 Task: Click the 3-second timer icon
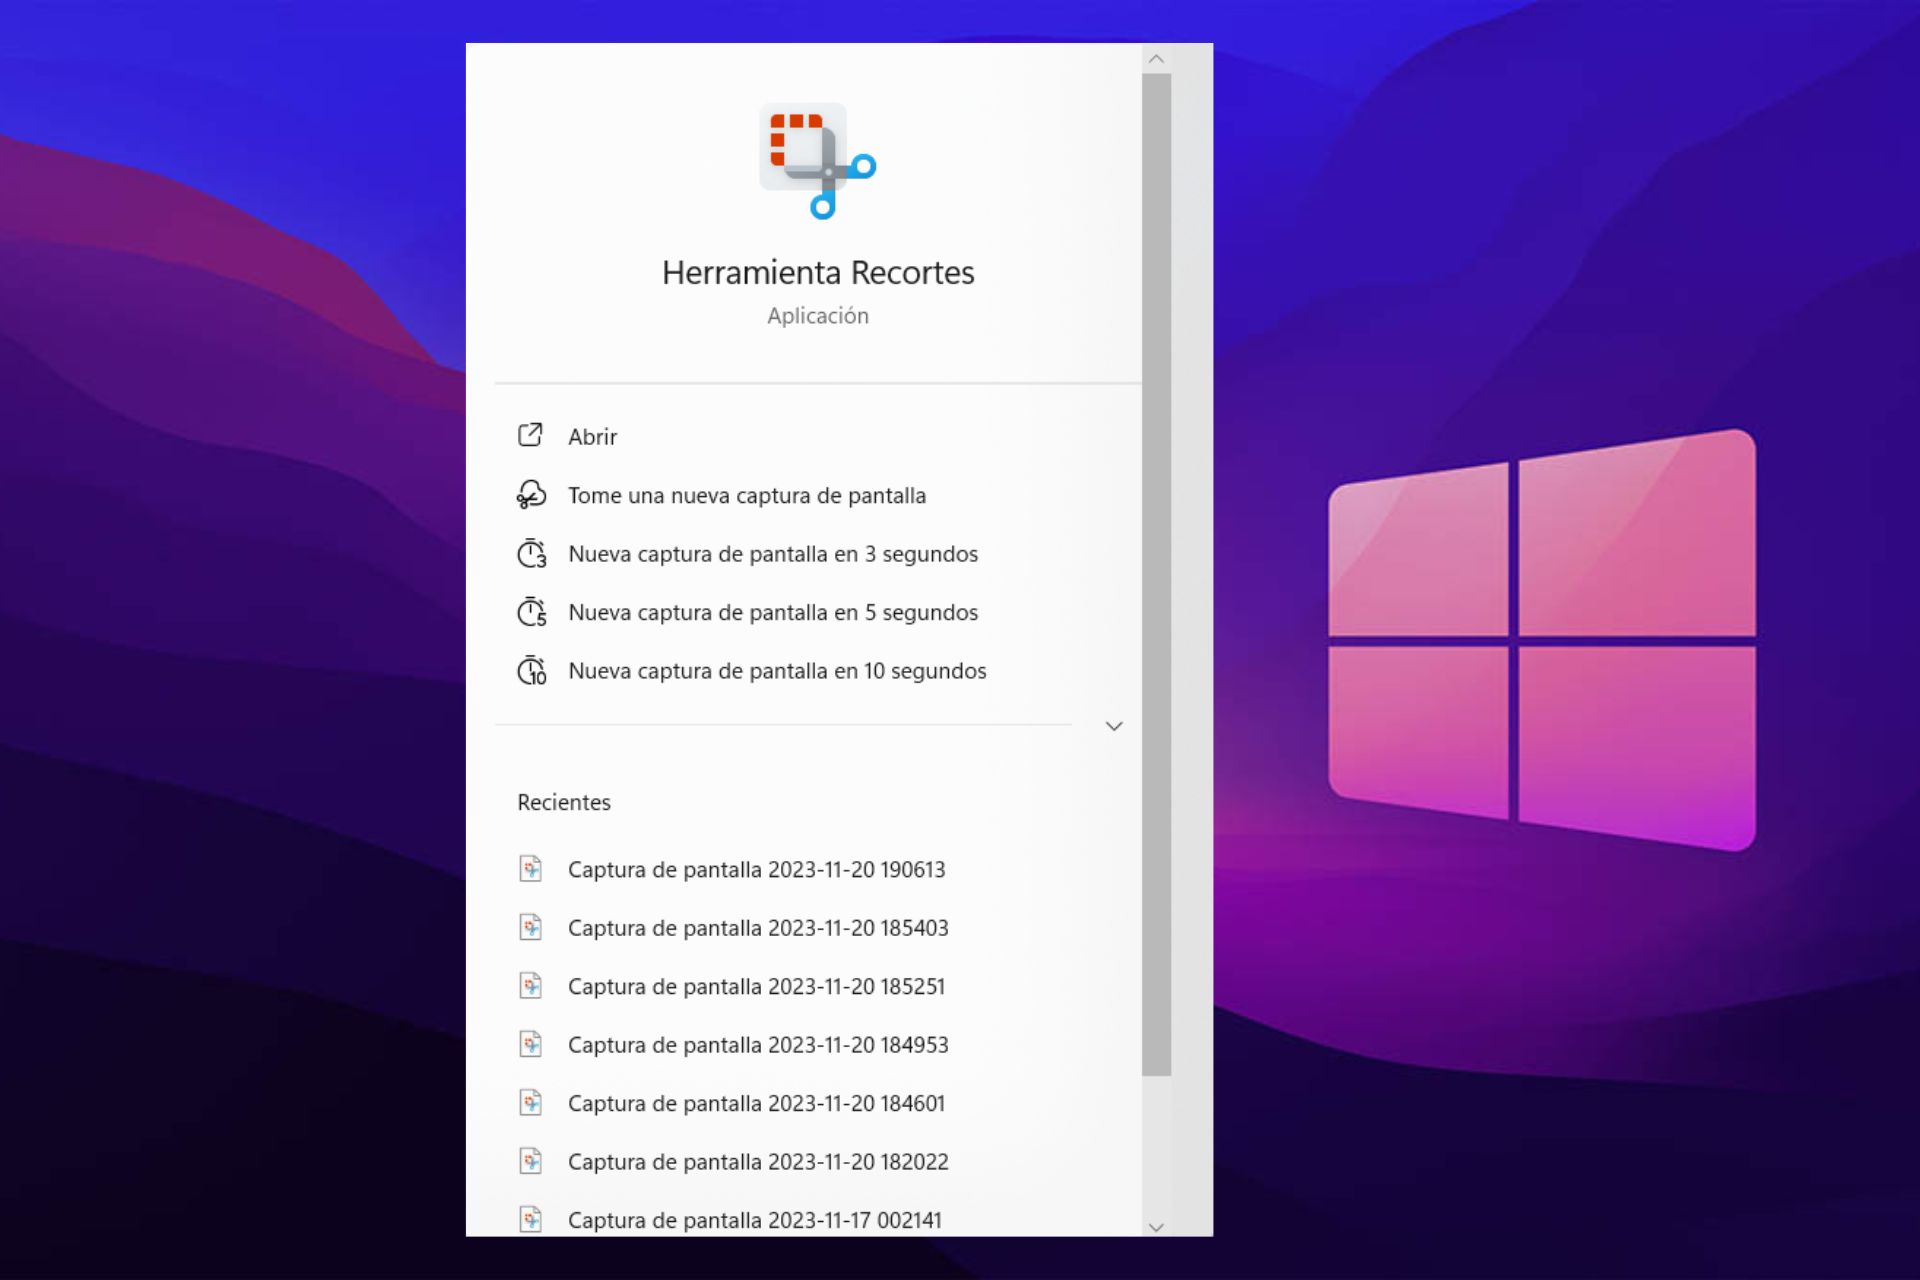[531, 553]
